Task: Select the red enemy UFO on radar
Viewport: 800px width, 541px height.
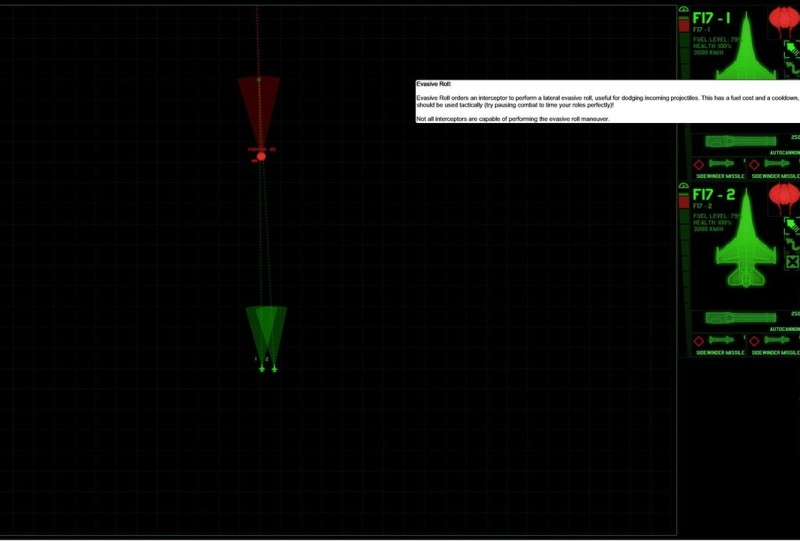Action: (261, 156)
